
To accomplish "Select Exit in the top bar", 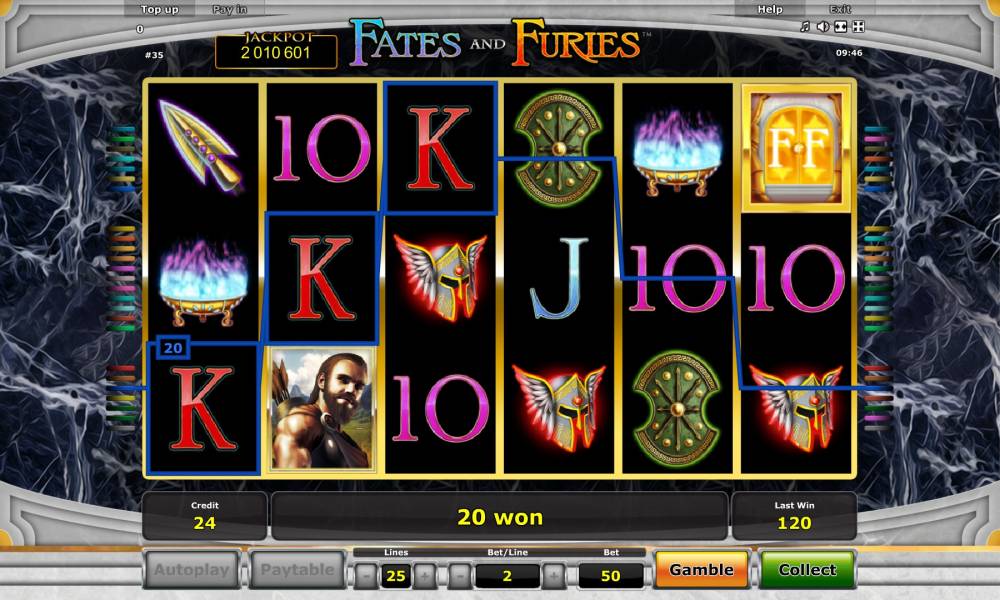I will (840, 10).
